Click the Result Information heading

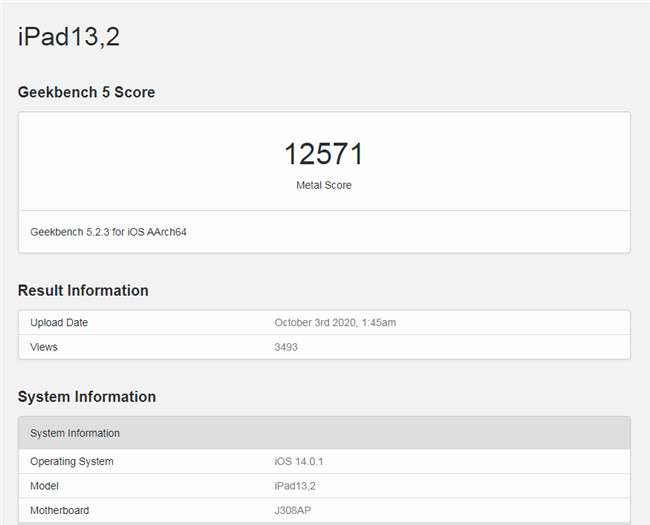click(x=83, y=290)
